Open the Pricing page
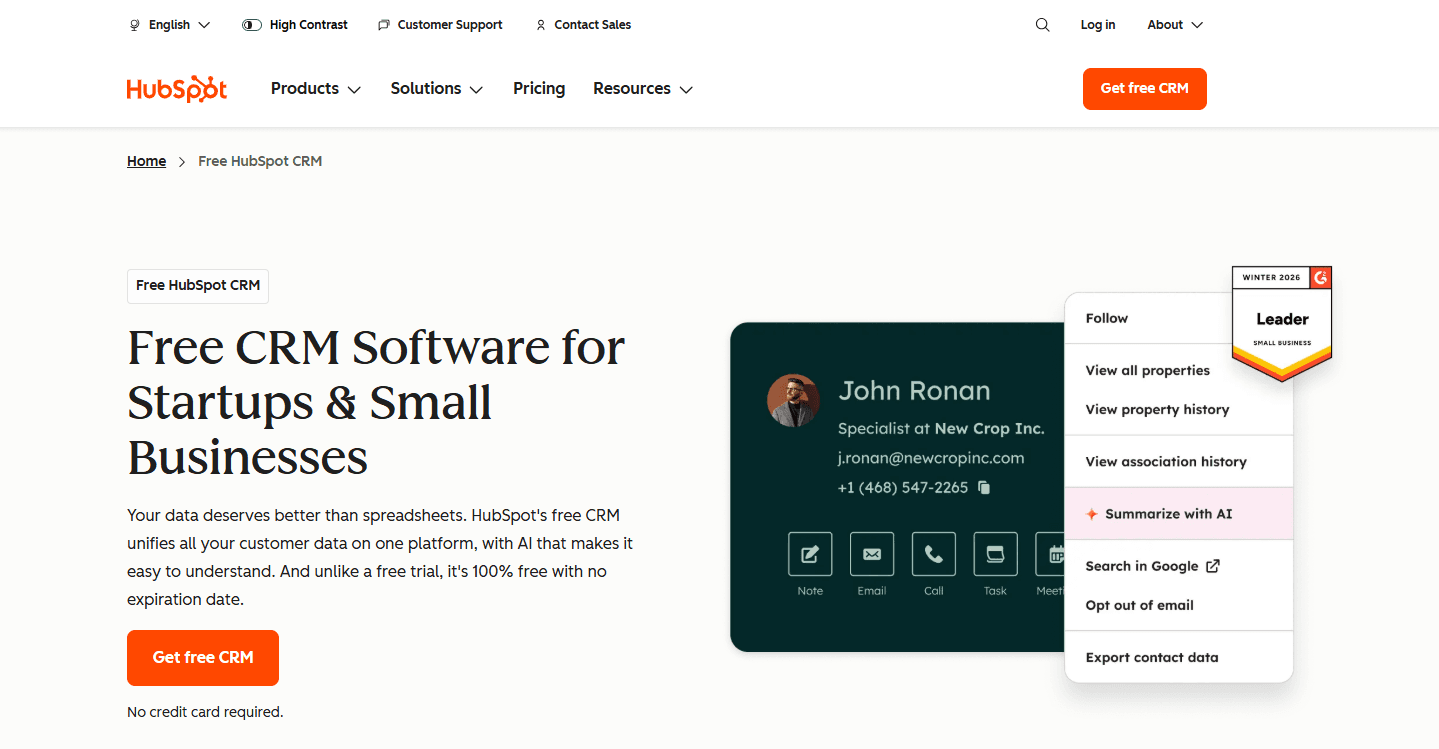The image size is (1439, 749). 539,89
